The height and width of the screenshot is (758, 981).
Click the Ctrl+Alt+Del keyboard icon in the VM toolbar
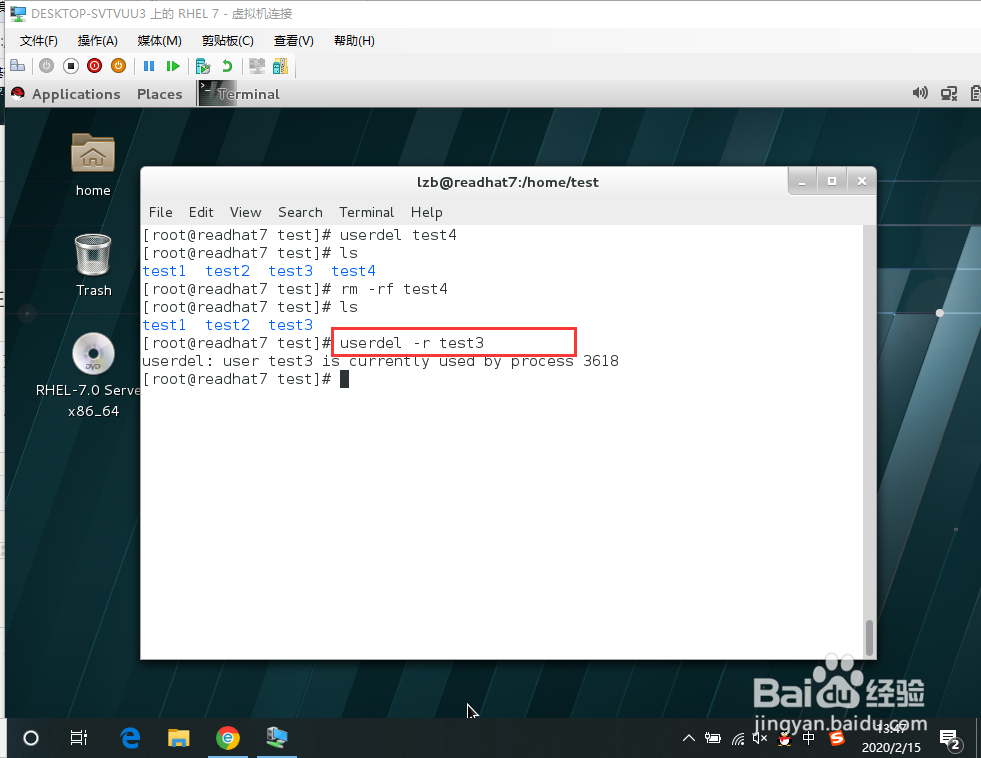pyautogui.click(x=18, y=66)
